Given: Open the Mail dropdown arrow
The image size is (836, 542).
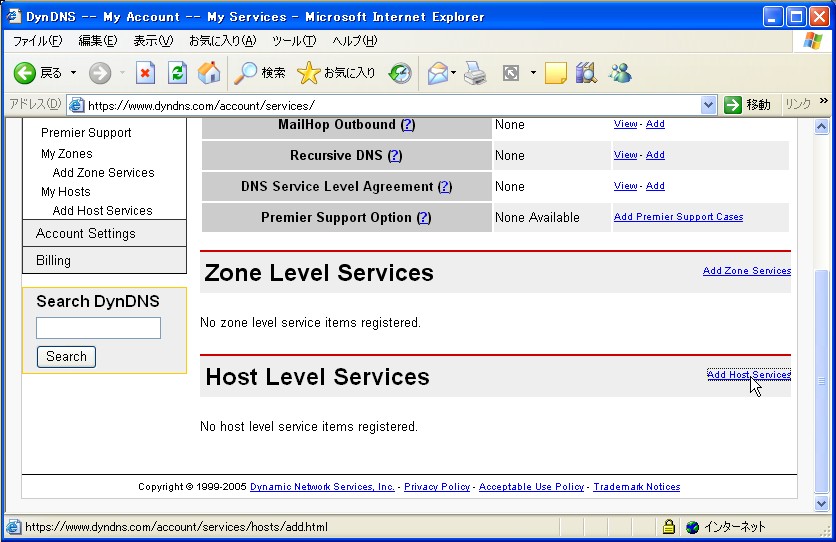Looking at the screenshot, I should click(x=454, y=73).
